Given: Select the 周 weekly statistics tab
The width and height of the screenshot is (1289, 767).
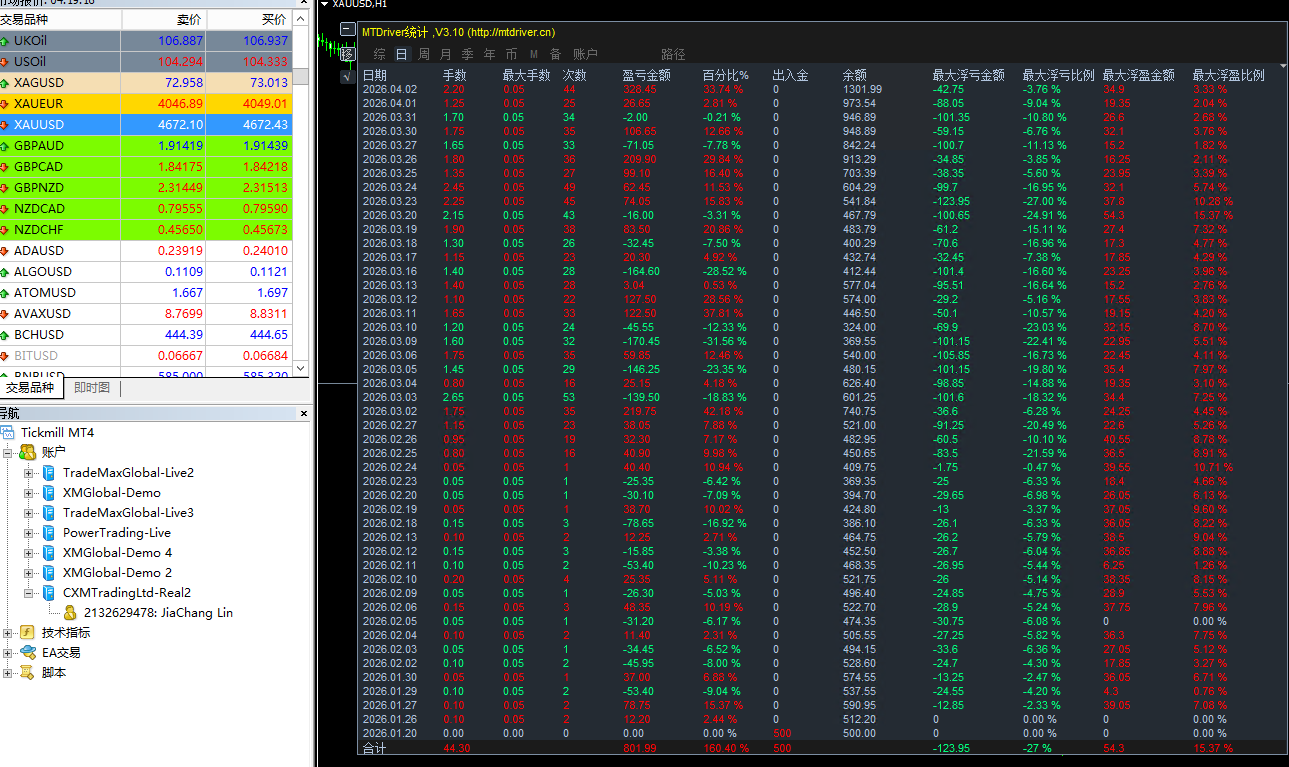Looking at the screenshot, I should (x=424, y=54).
